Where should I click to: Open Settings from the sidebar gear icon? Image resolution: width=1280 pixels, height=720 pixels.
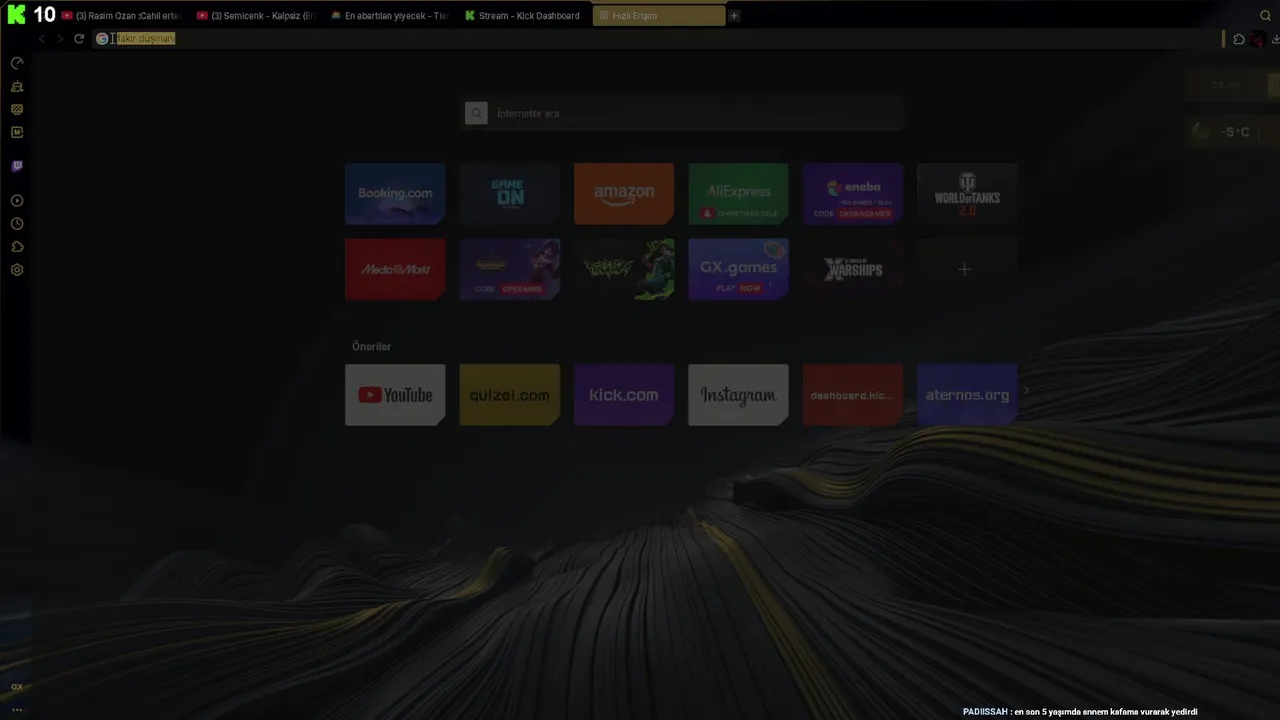pyautogui.click(x=17, y=270)
